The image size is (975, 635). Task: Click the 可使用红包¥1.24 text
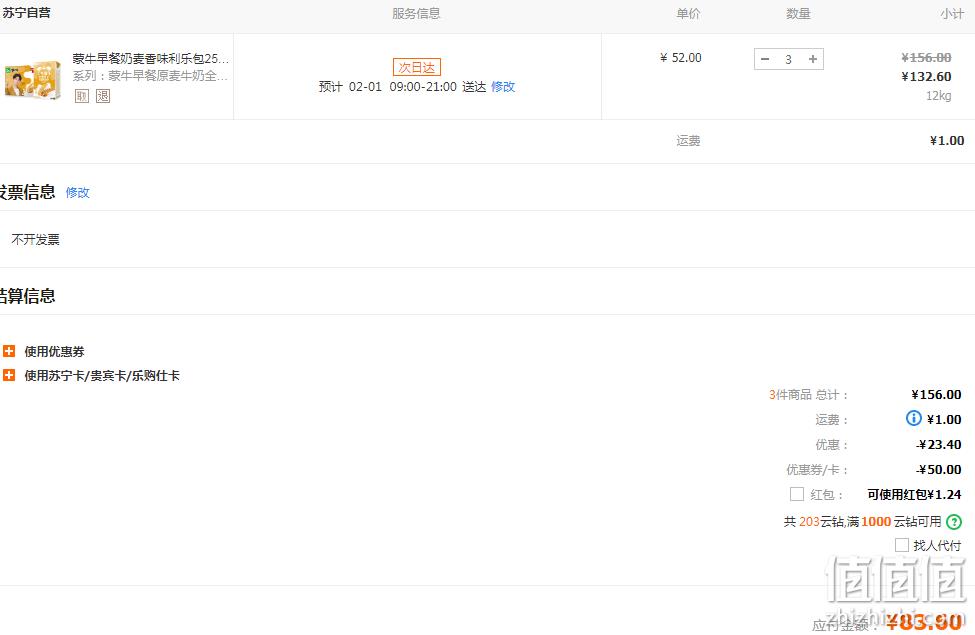[x=914, y=494]
